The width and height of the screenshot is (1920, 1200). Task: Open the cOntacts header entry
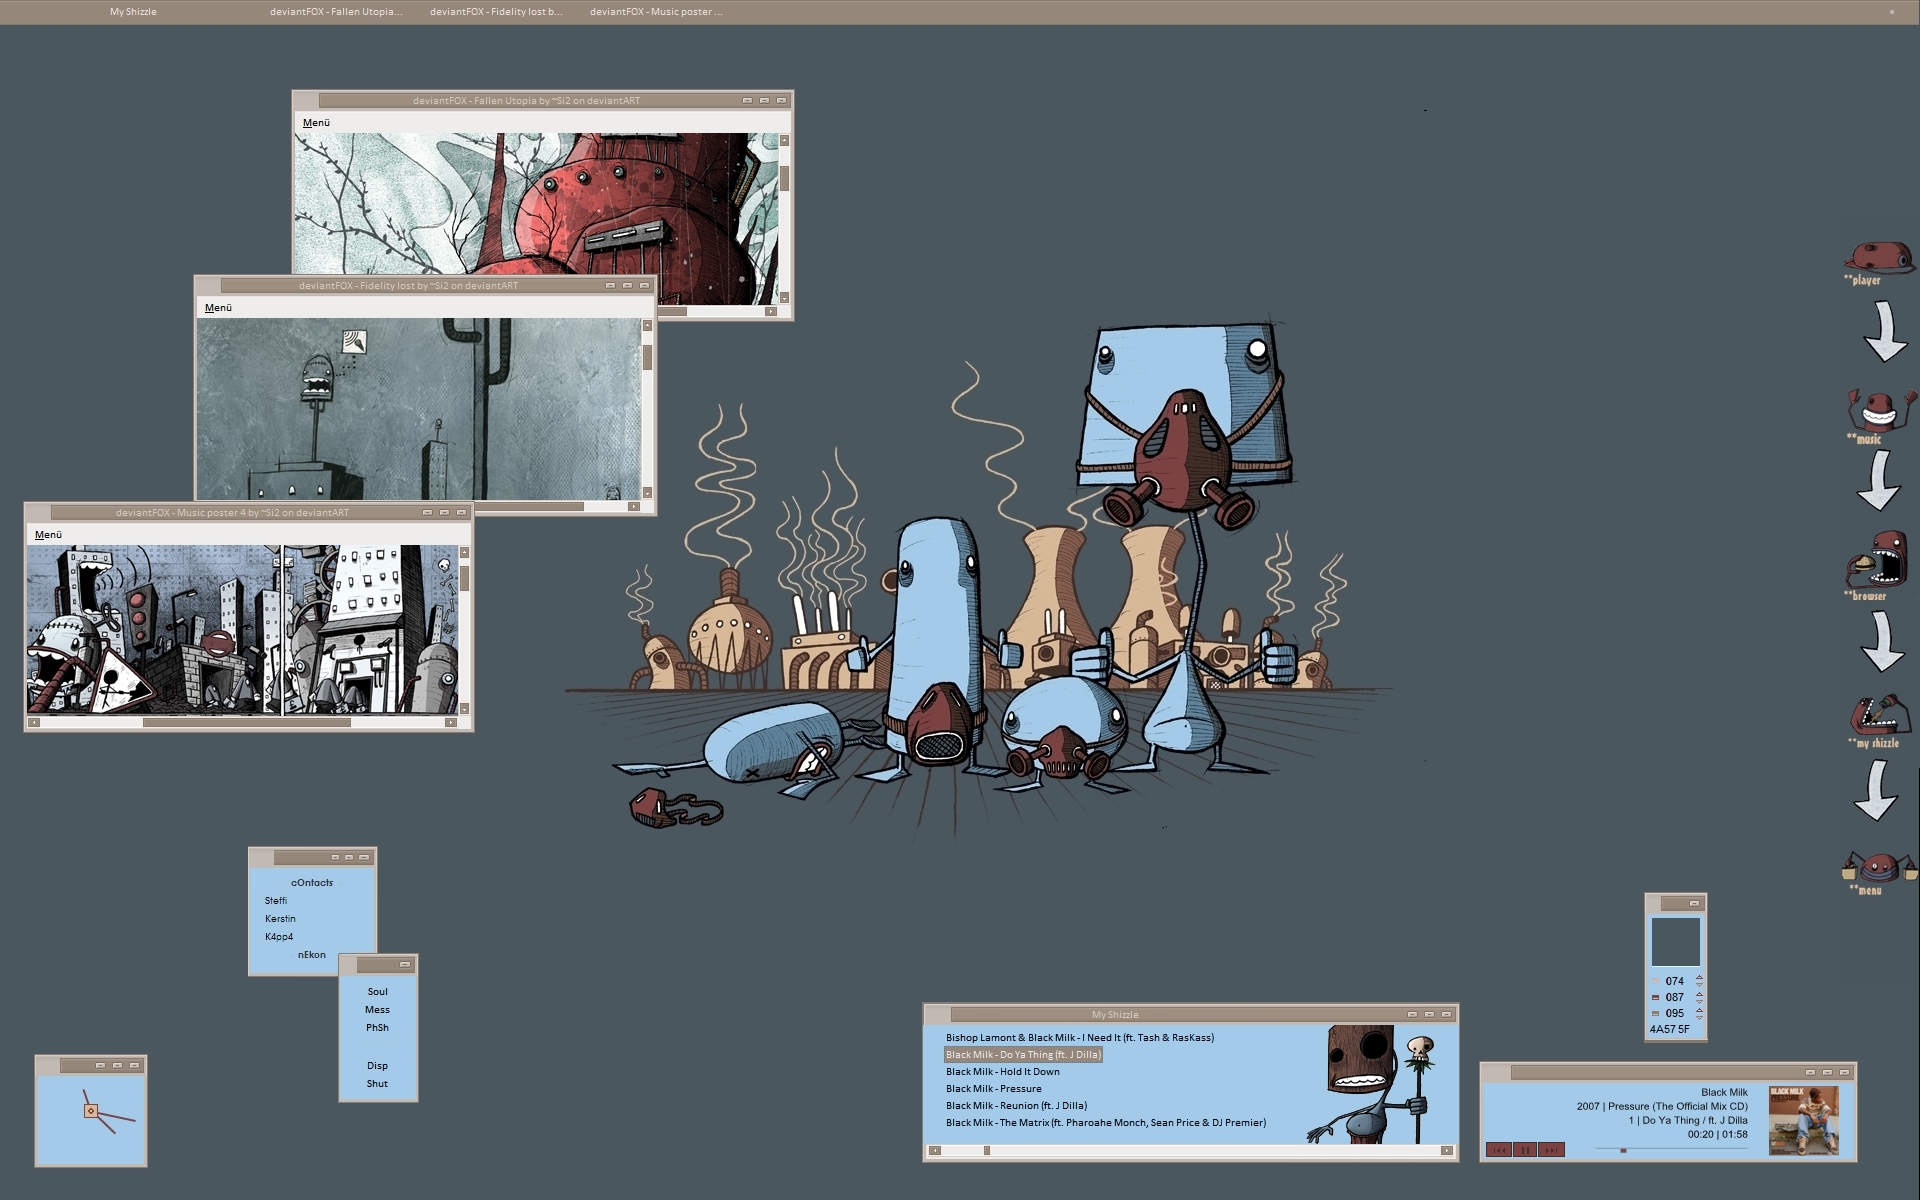tap(312, 883)
